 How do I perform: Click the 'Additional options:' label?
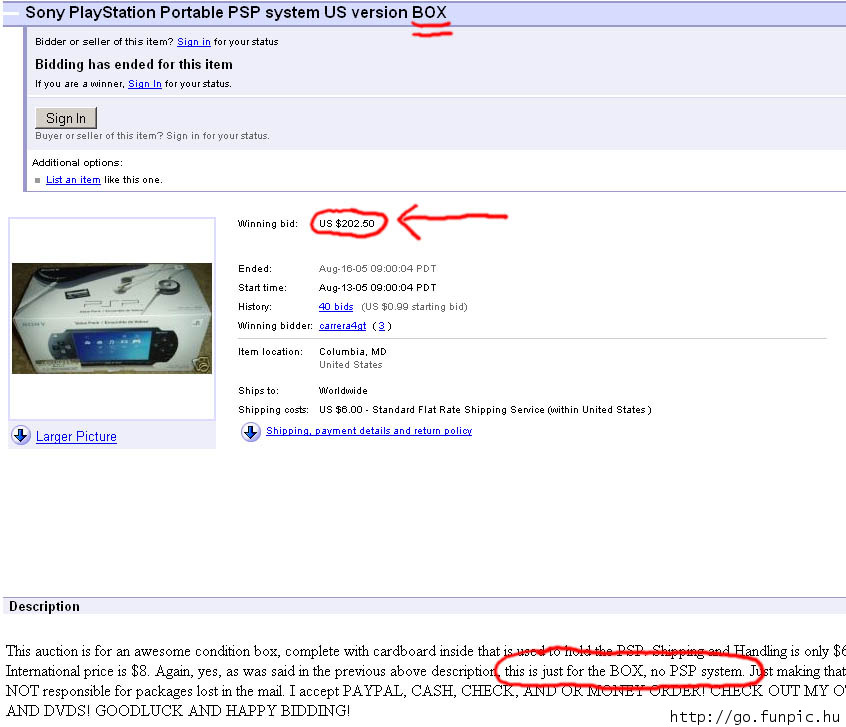tap(77, 162)
